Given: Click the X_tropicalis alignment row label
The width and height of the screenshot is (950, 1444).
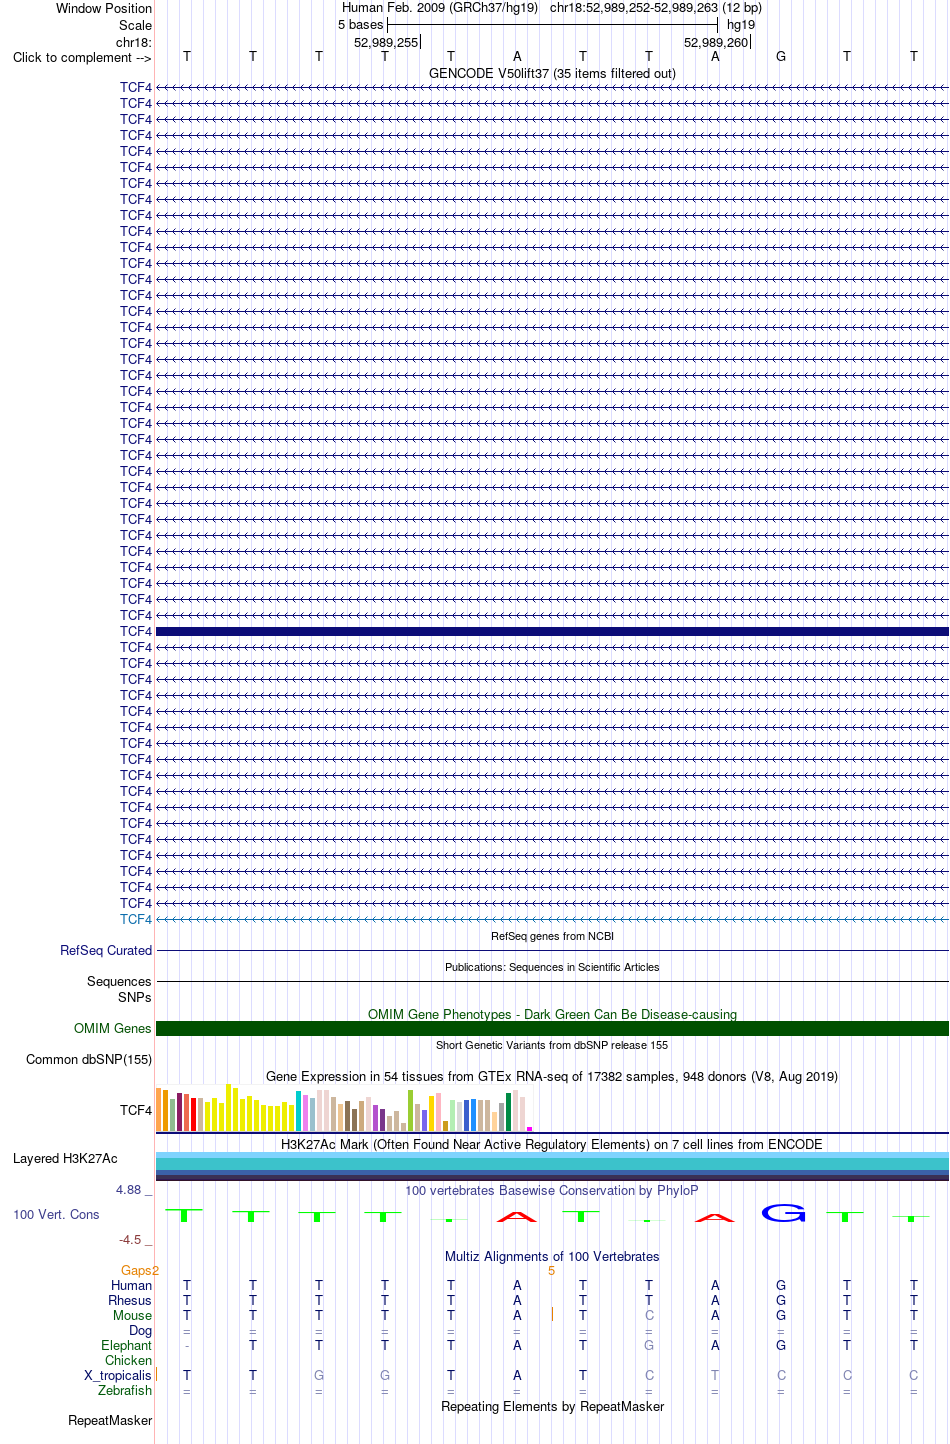Looking at the screenshot, I should pyautogui.click(x=118, y=1375).
